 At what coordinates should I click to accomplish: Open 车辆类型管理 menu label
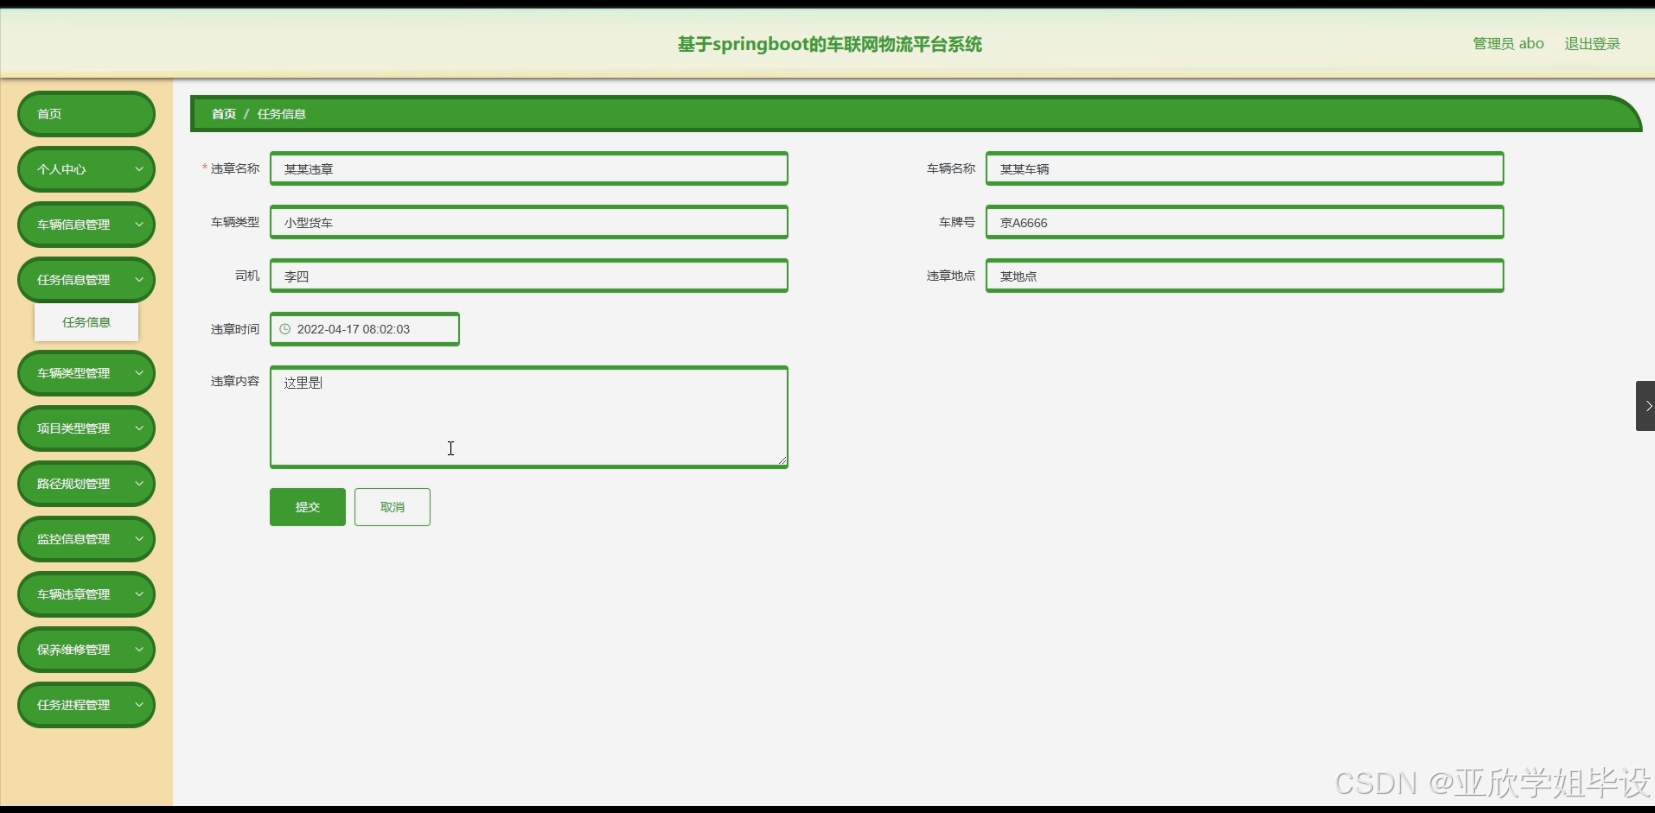73,373
